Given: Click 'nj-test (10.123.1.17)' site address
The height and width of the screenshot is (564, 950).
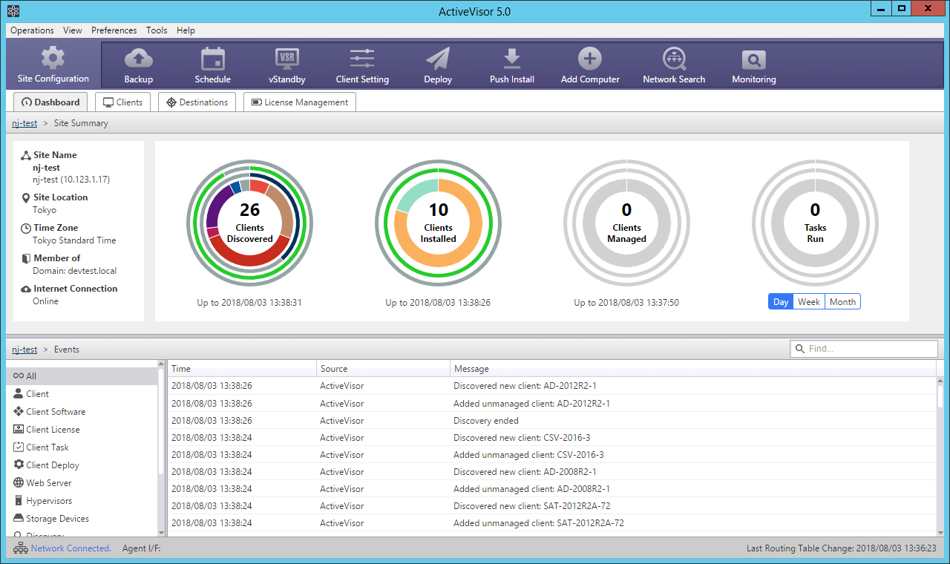Looking at the screenshot, I should point(71,179).
